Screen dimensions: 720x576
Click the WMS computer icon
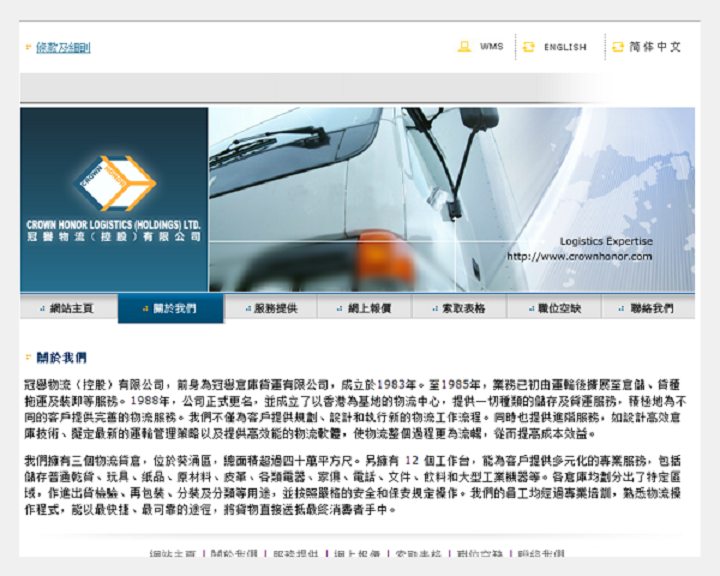click(x=464, y=46)
